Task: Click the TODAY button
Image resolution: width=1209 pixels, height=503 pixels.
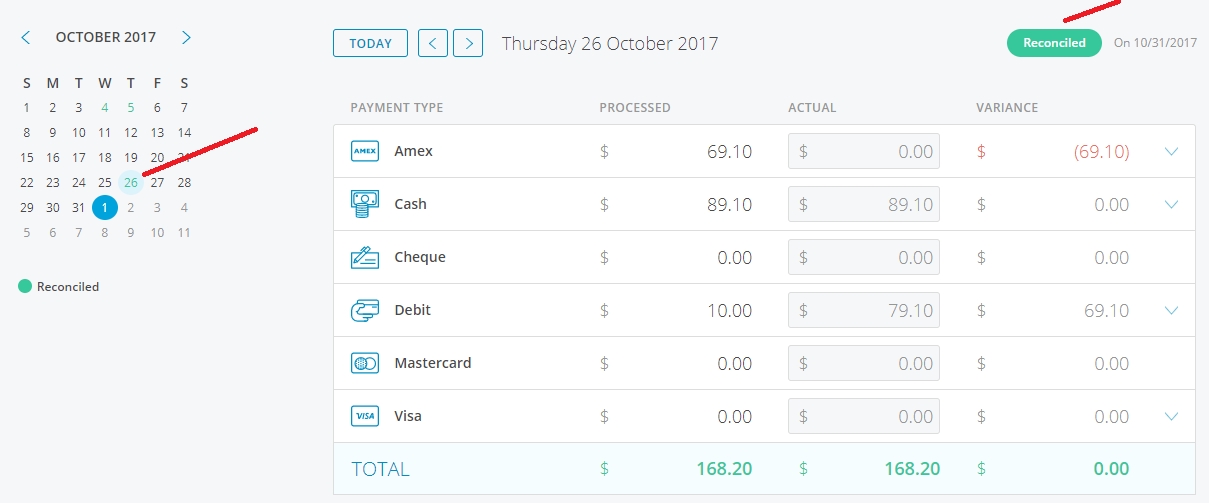Action: pyautogui.click(x=370, y=43)
